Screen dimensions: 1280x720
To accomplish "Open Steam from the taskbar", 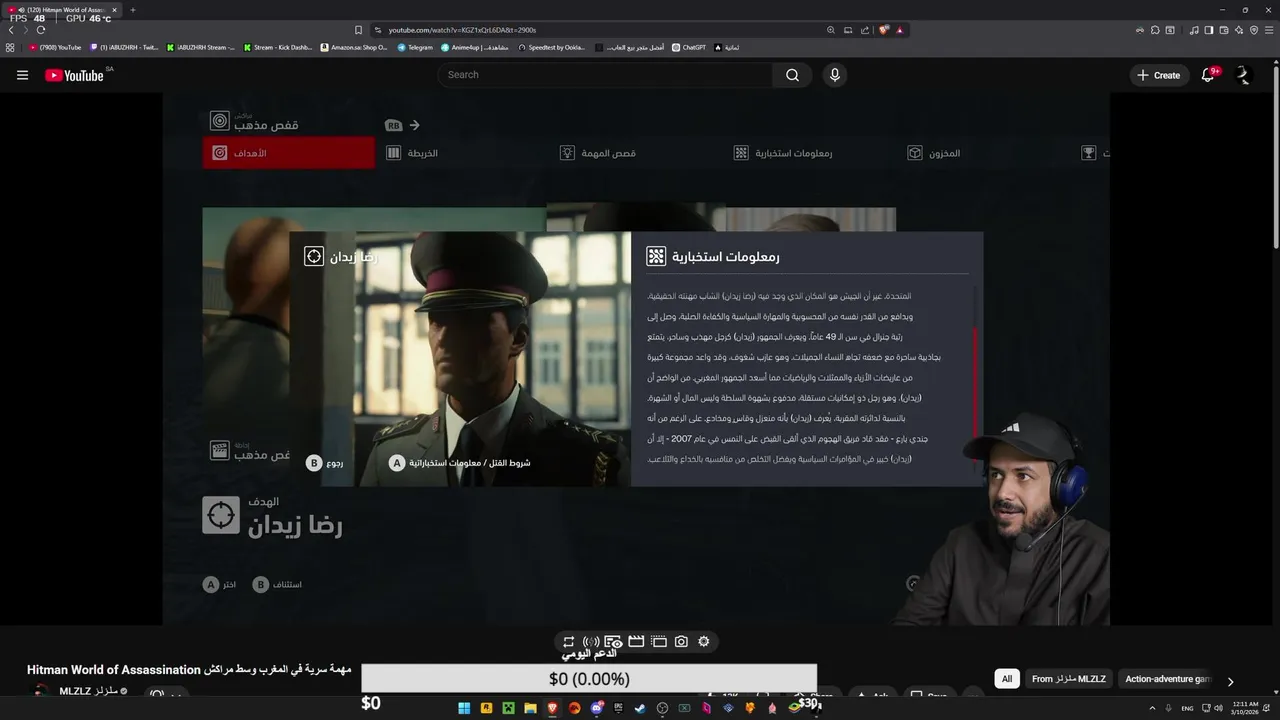I will 640,708.
